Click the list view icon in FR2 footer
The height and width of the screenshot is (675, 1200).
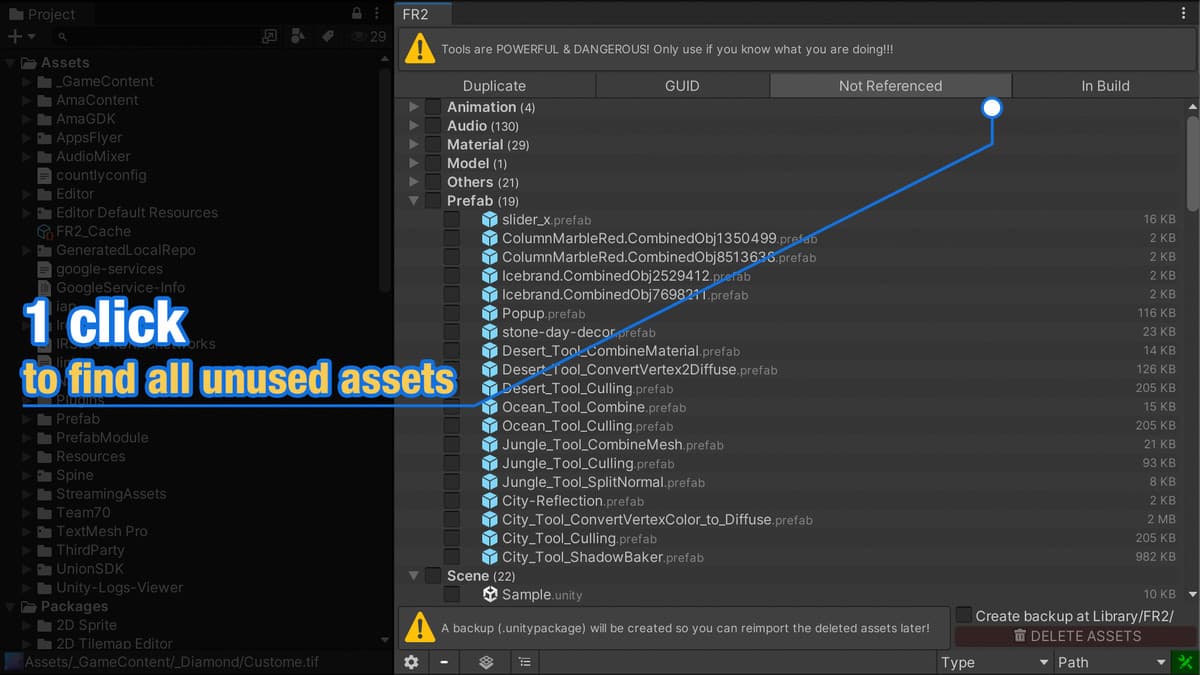click(x=524, y=662)
